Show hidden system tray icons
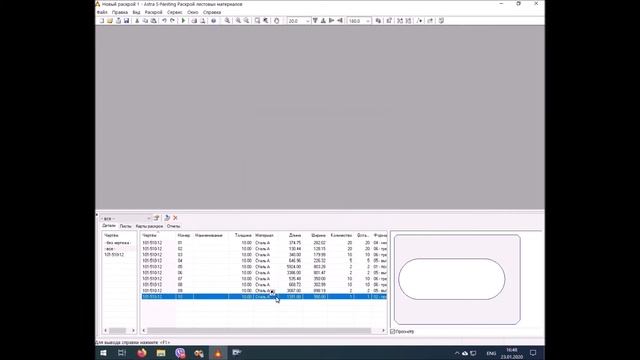Viewport: 640px width, 360px height. click(457, 353)
